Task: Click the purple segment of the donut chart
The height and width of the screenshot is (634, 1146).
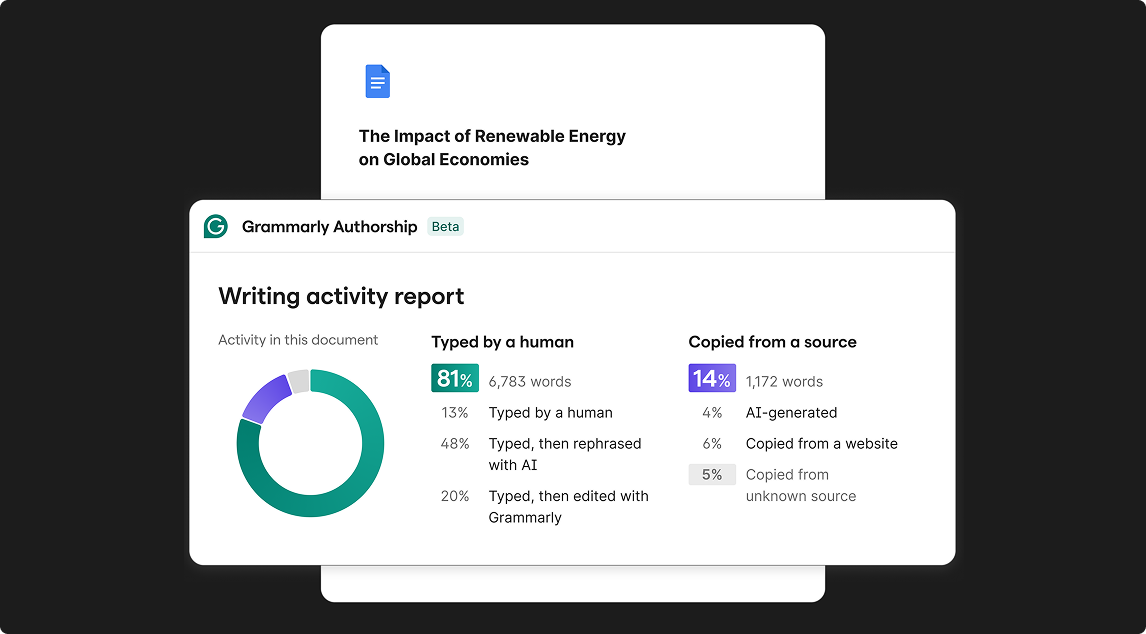Action: click(265, 398)
